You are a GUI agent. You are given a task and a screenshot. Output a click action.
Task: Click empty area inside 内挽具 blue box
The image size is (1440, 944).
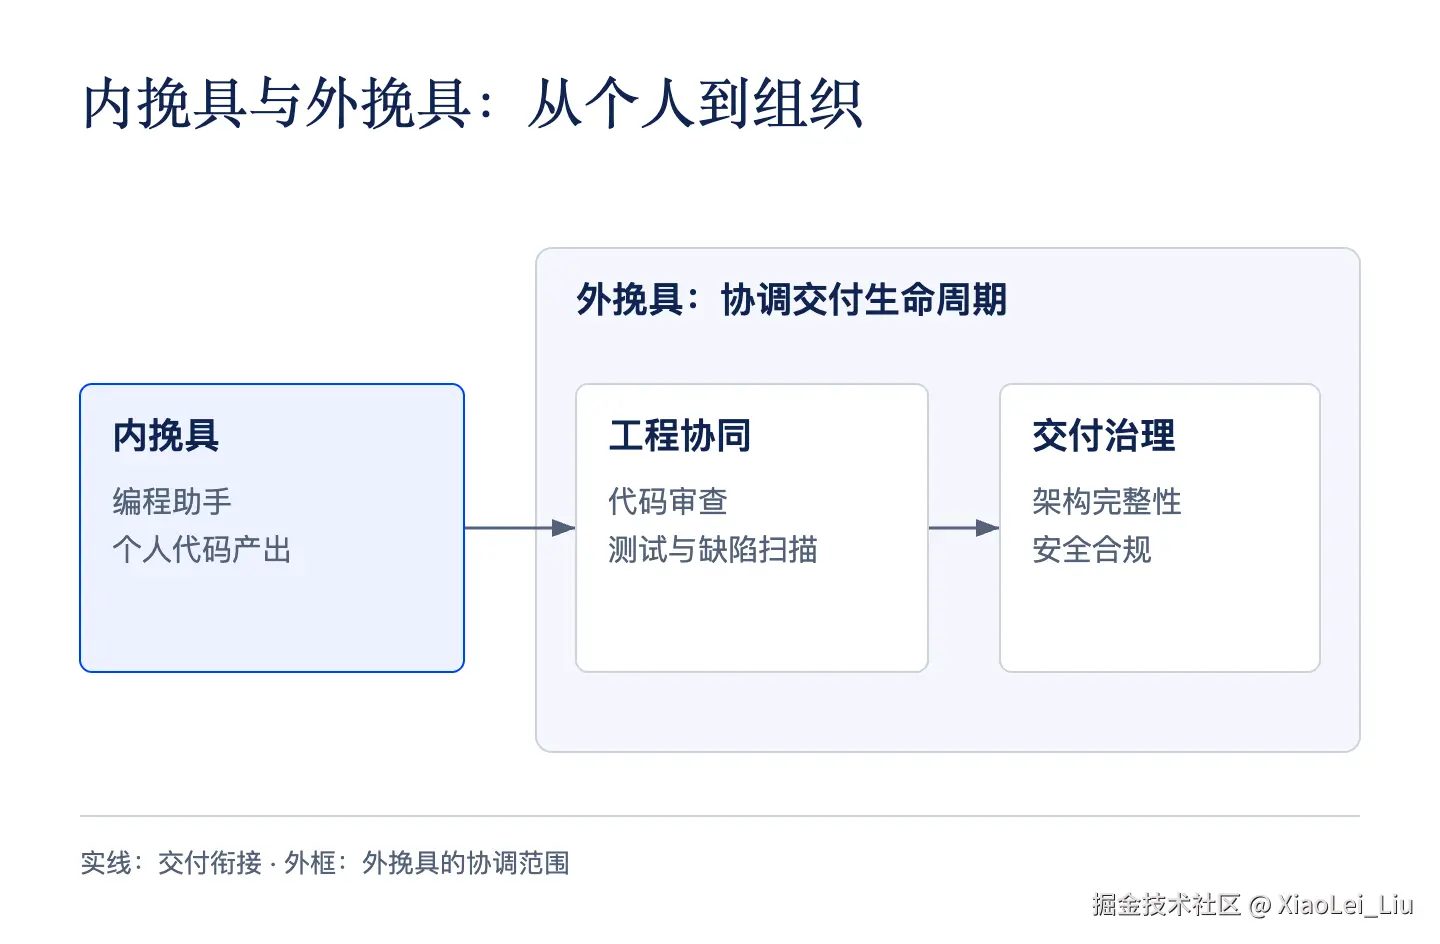(x=272, y=620)
